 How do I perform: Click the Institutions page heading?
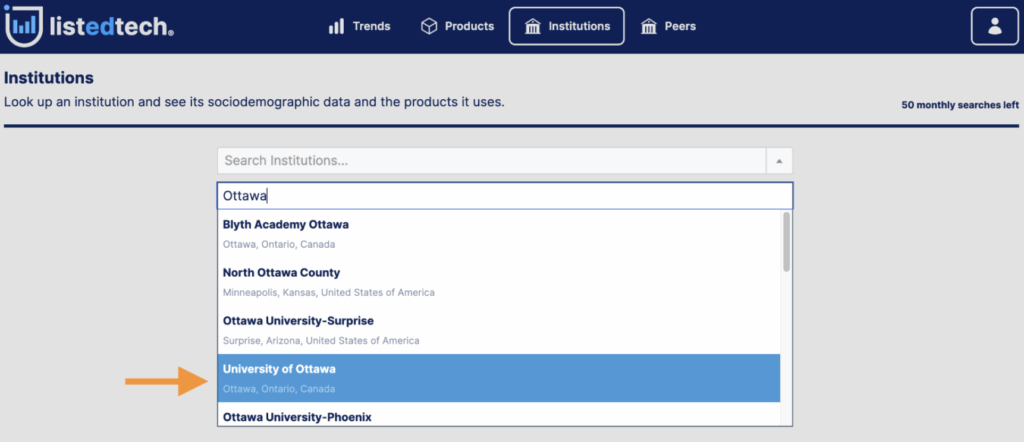(49, 78)
